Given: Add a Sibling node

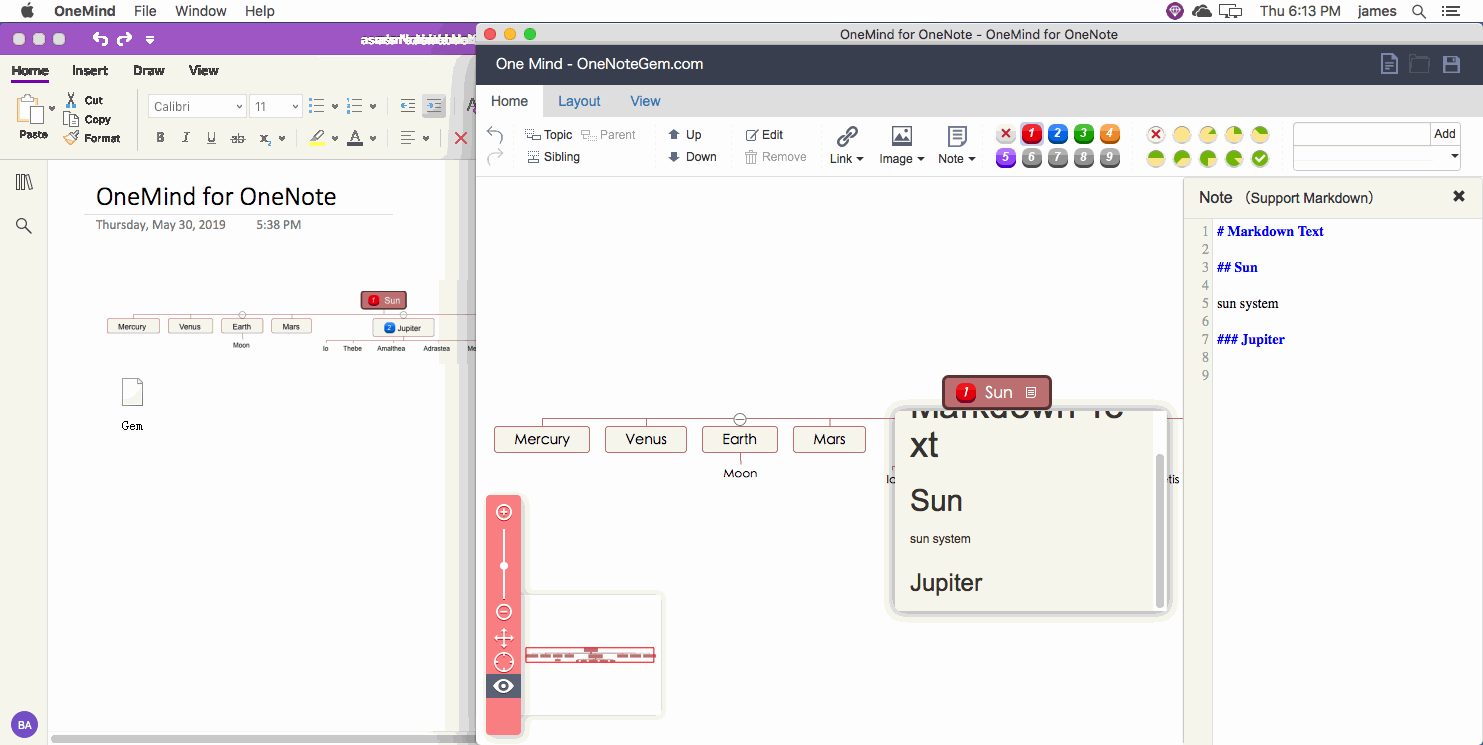Looking at the screenshot, I should pyautogui.click(x=554, y=157).
